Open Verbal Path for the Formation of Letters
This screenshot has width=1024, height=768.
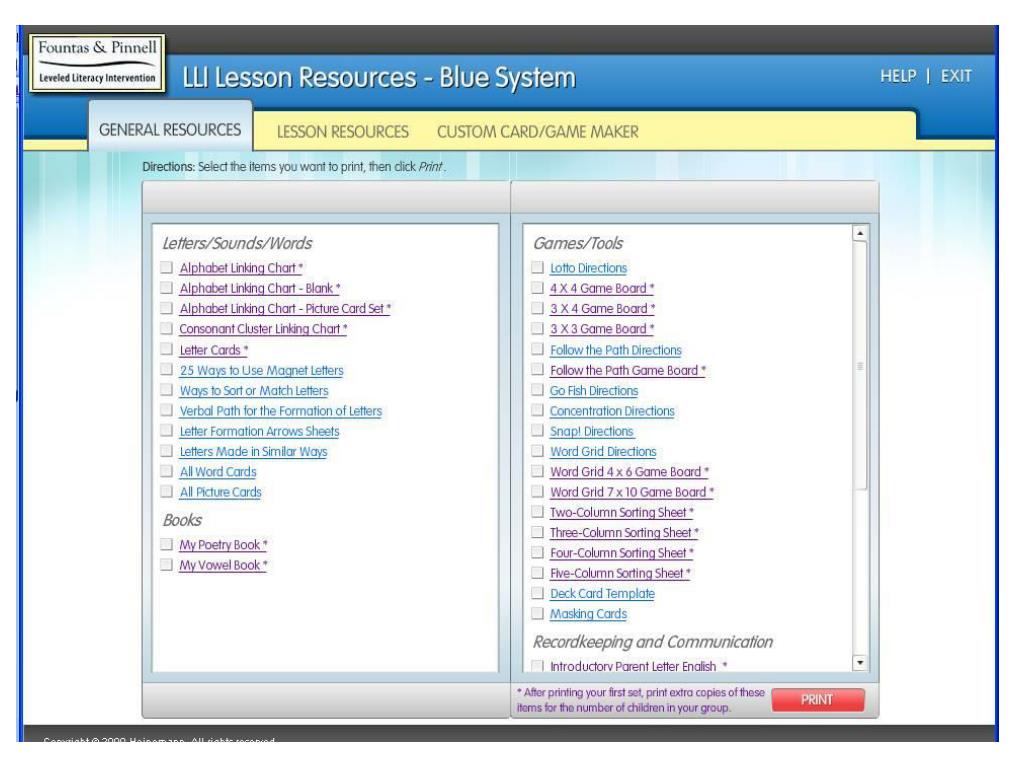[281, 411]
